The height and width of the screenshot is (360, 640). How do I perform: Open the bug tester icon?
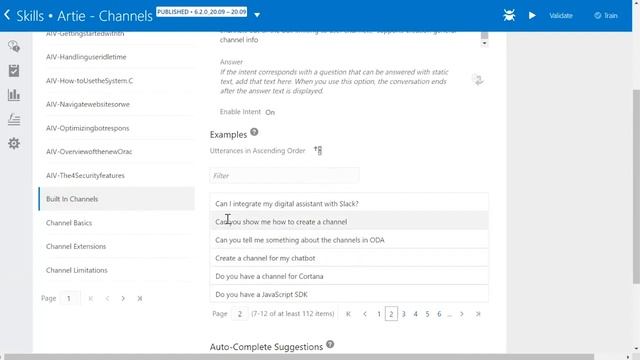(x=509, y=16)
